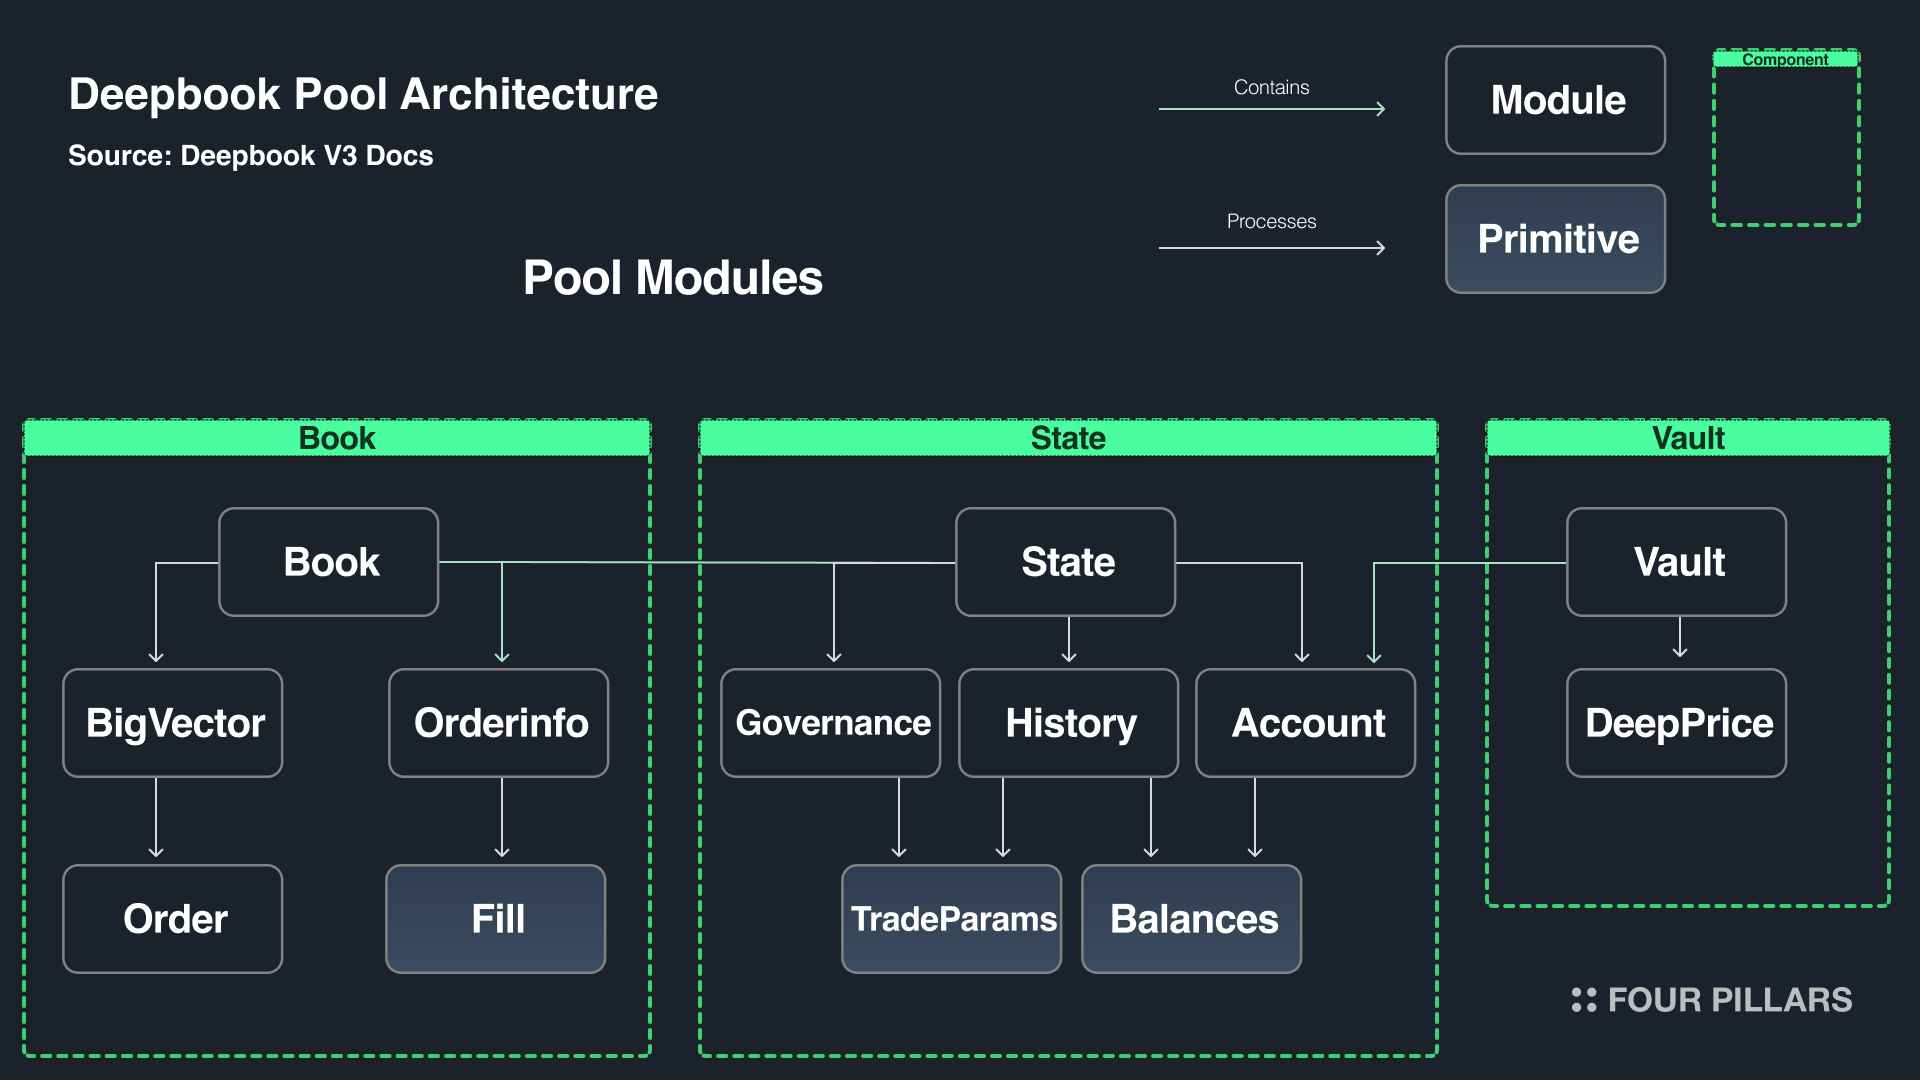Click the Fill primitive box
The width and height of the screenshot is (1920, 1080).
pyautogui.click(x=496, y=919)
